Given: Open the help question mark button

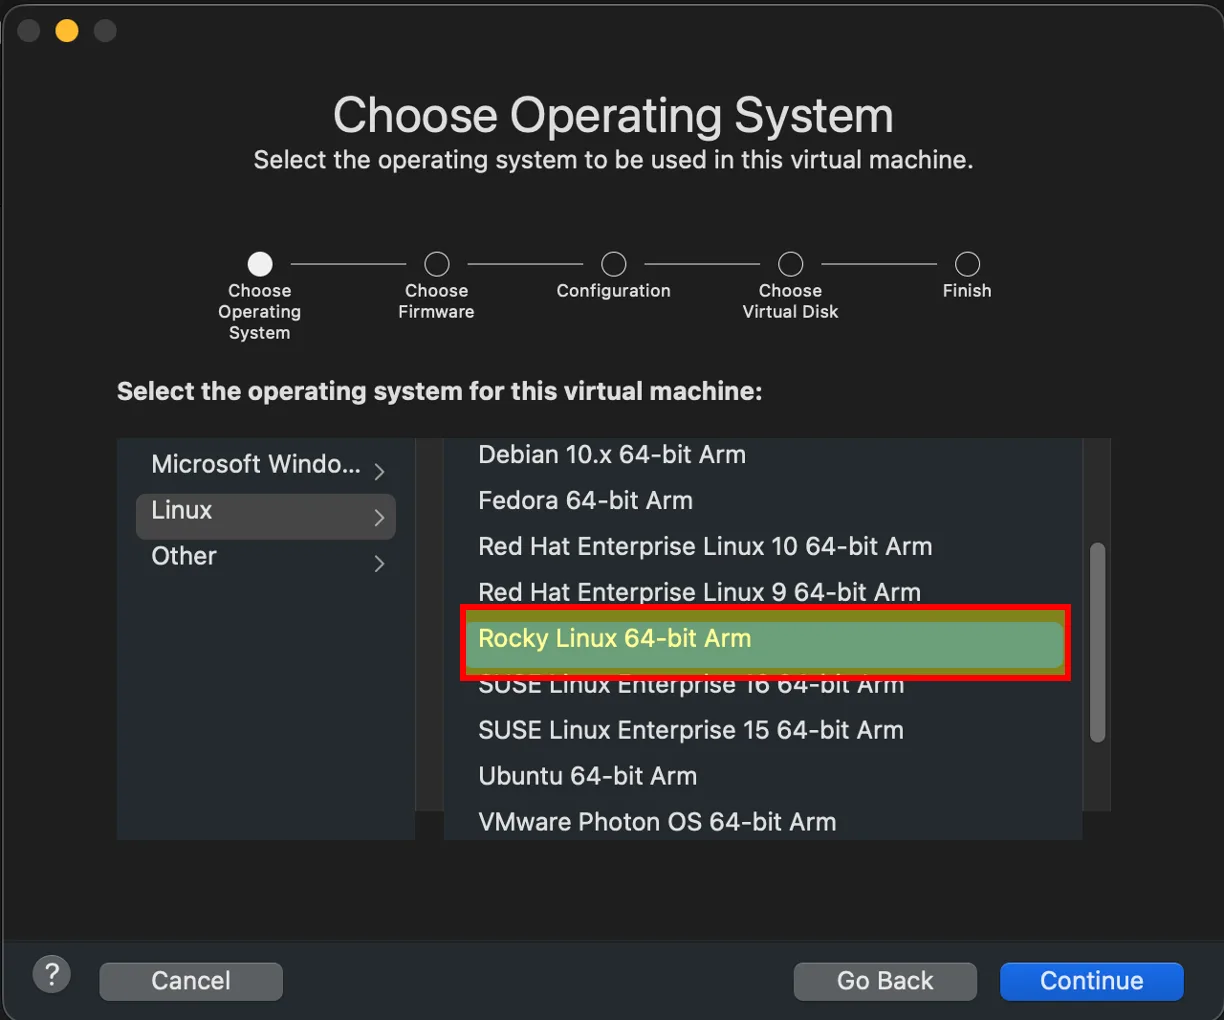Looking at the screenshot, I should tap(52, 973).
